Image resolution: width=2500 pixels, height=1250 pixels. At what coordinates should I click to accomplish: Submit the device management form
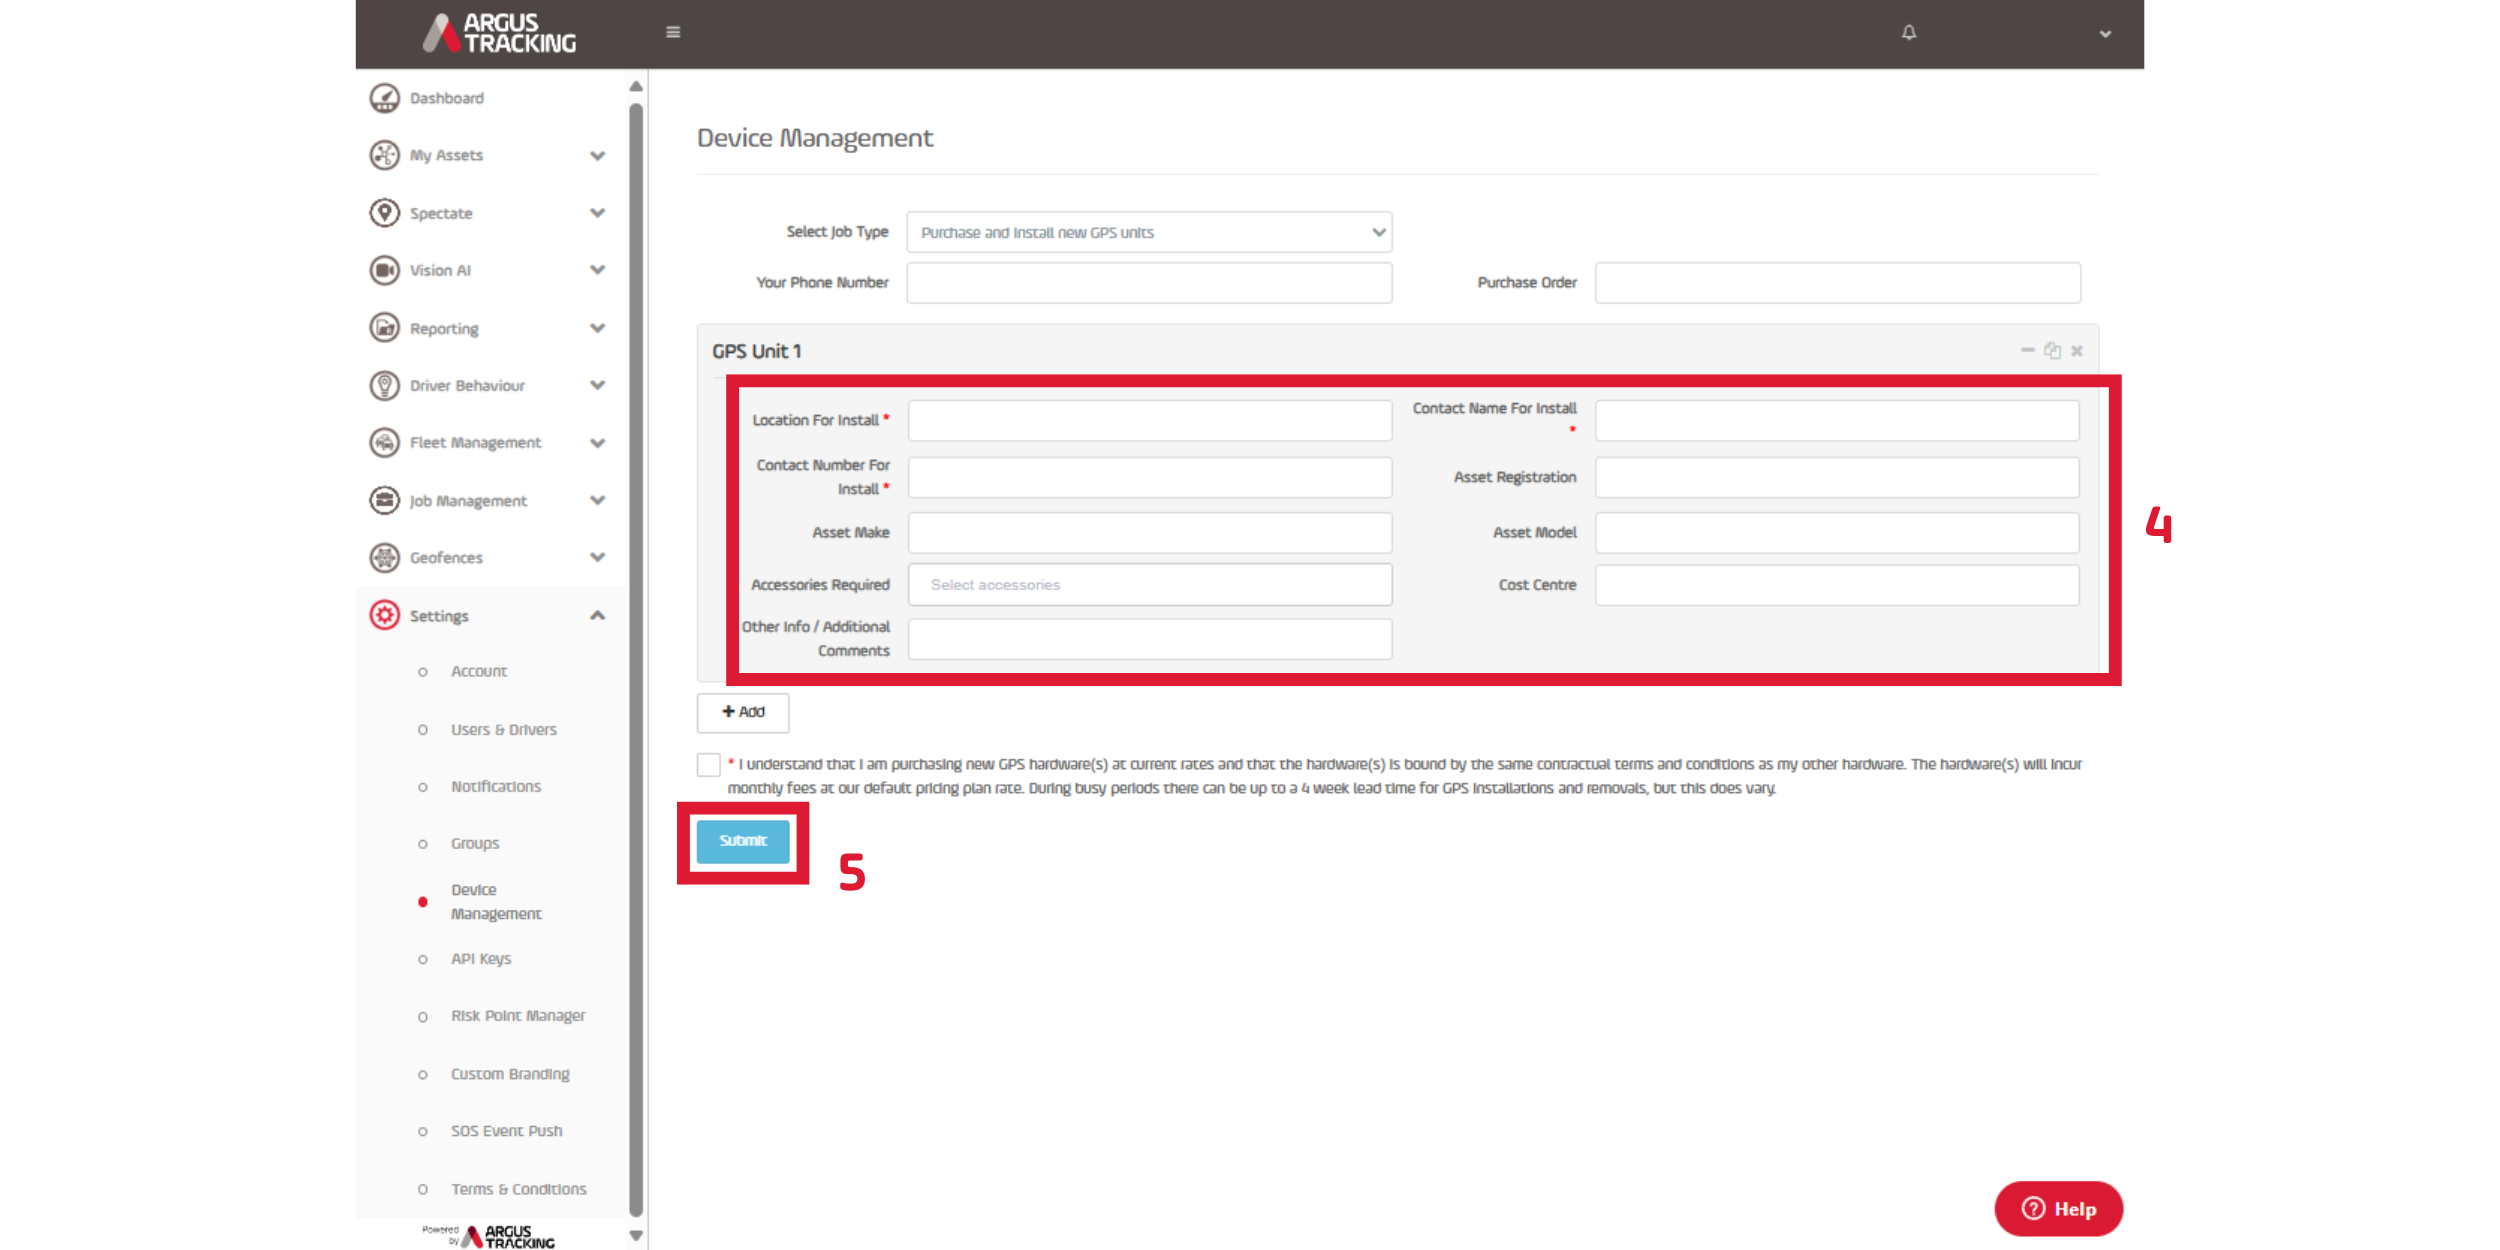[x=743, y=841]
